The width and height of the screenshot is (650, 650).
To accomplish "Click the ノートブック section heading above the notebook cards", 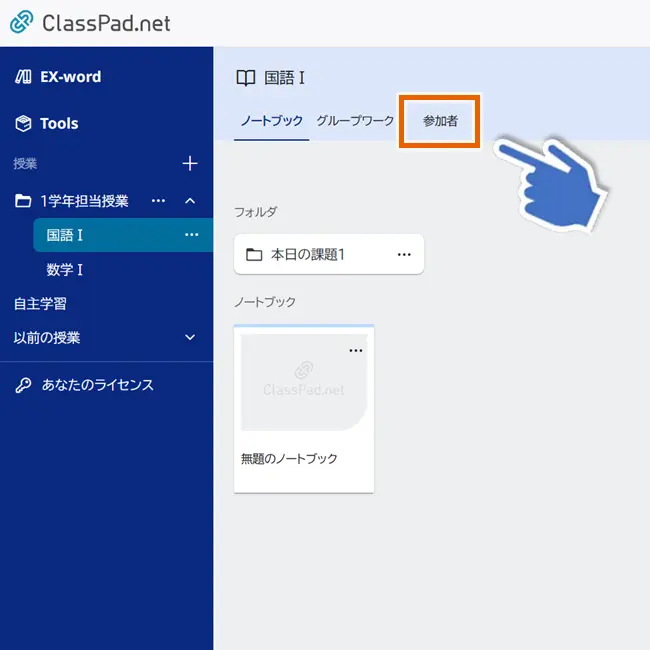I will pos(265,302).
